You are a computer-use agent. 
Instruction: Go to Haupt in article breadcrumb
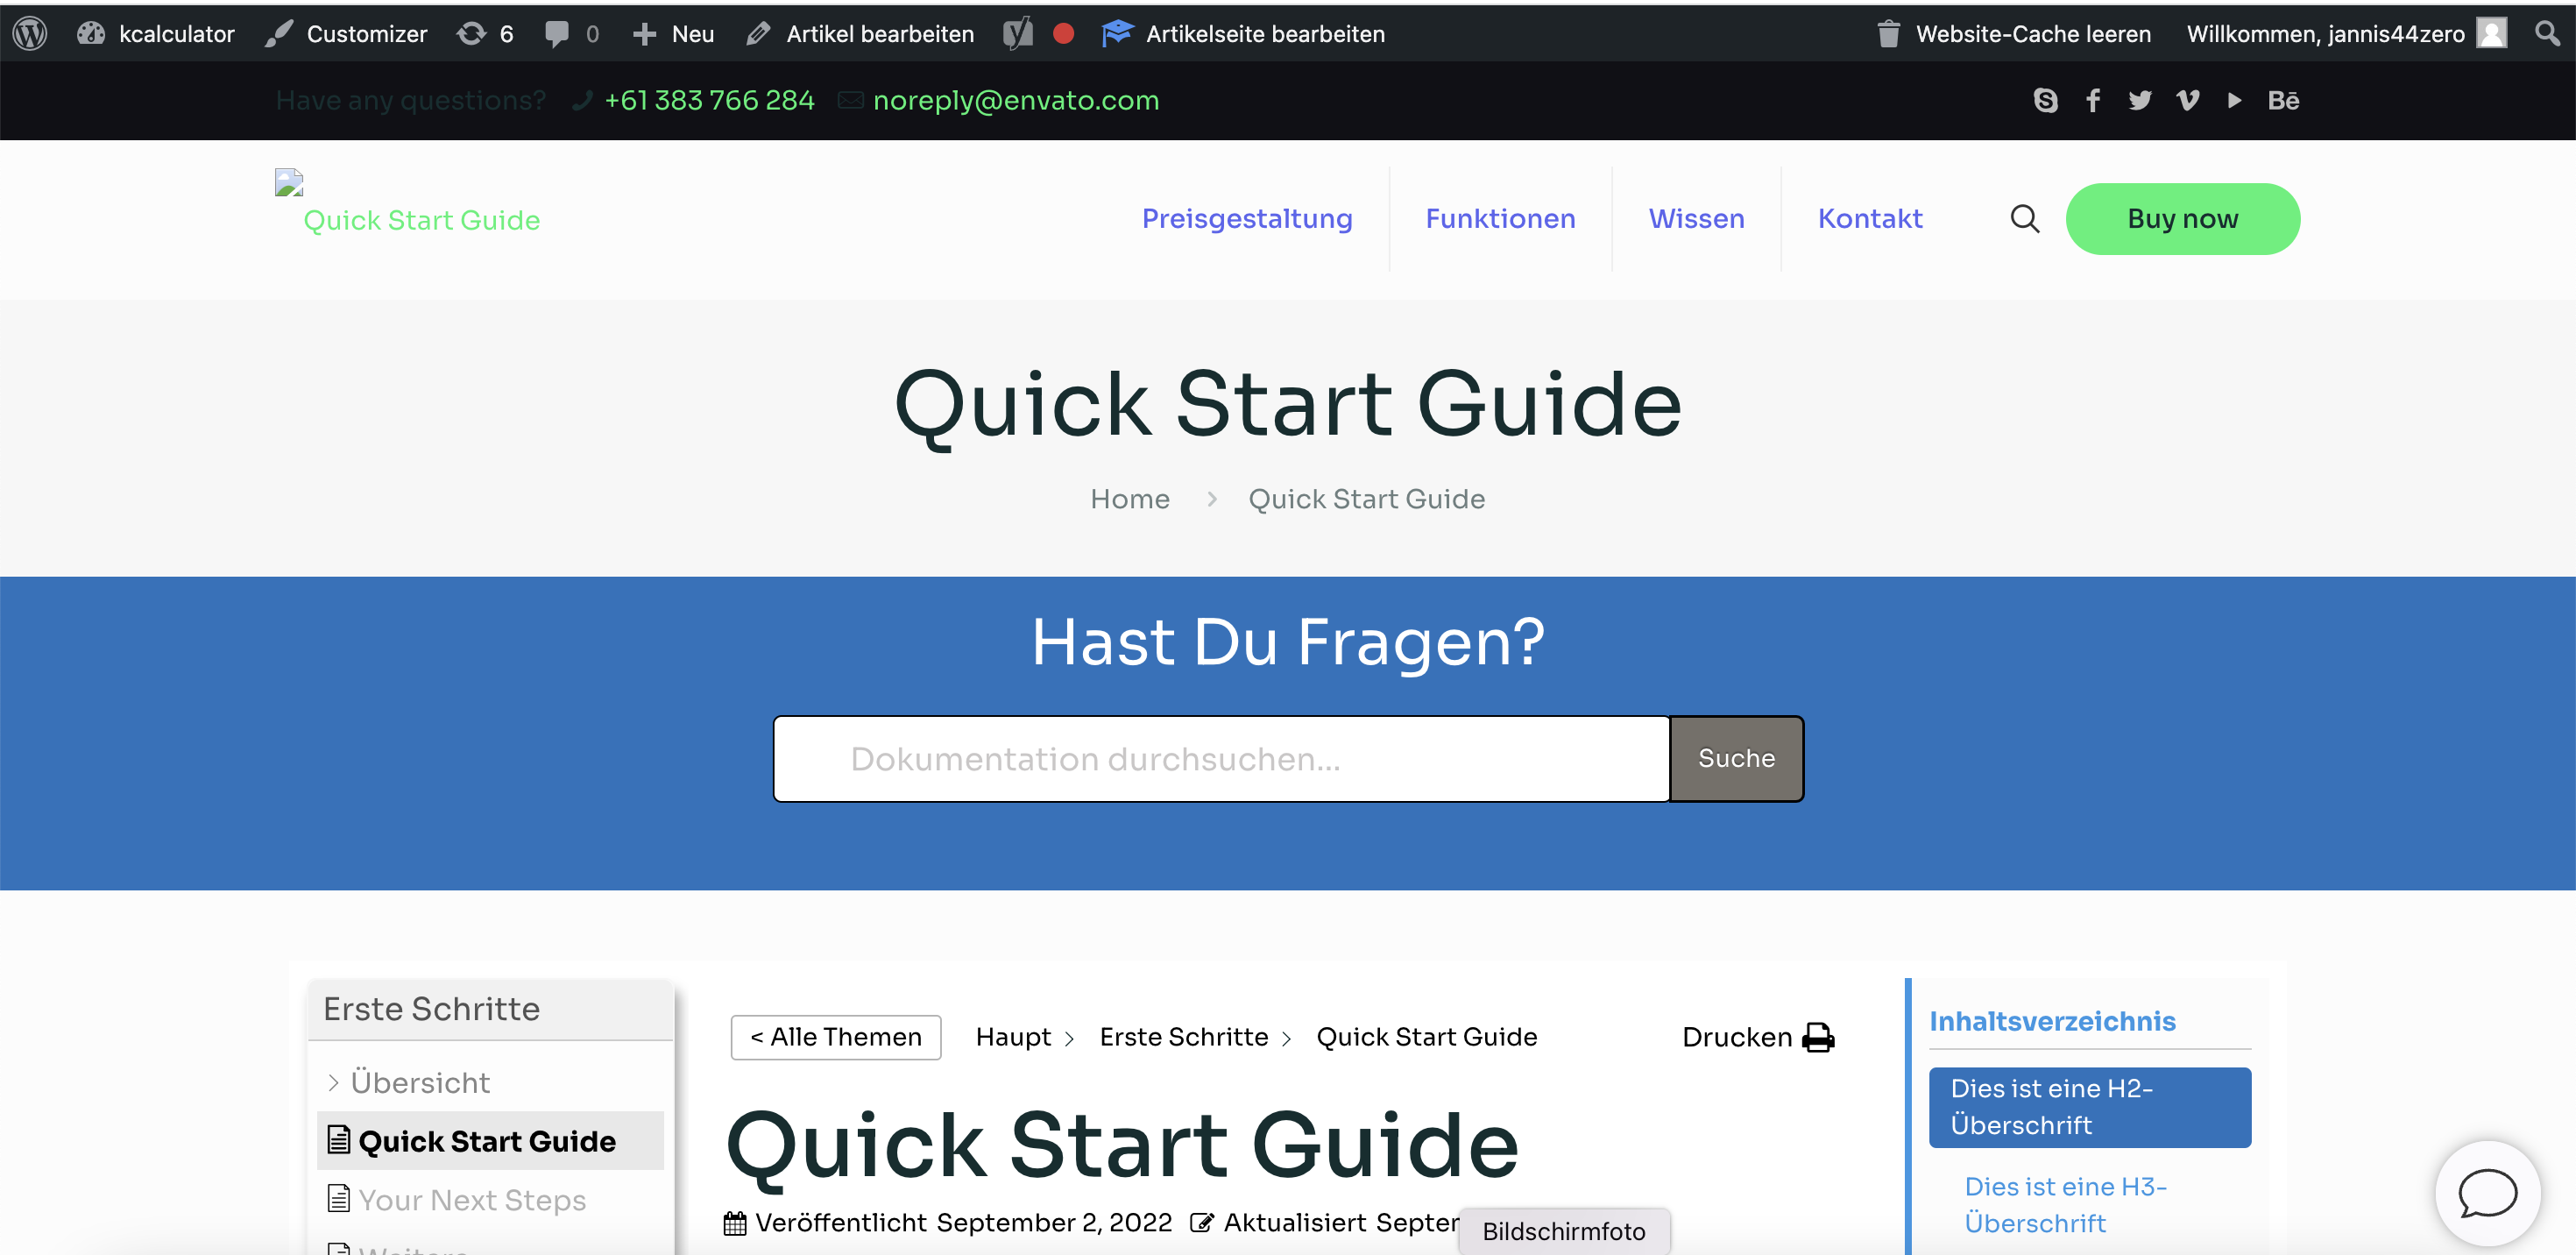[x=1013, y=1037]
